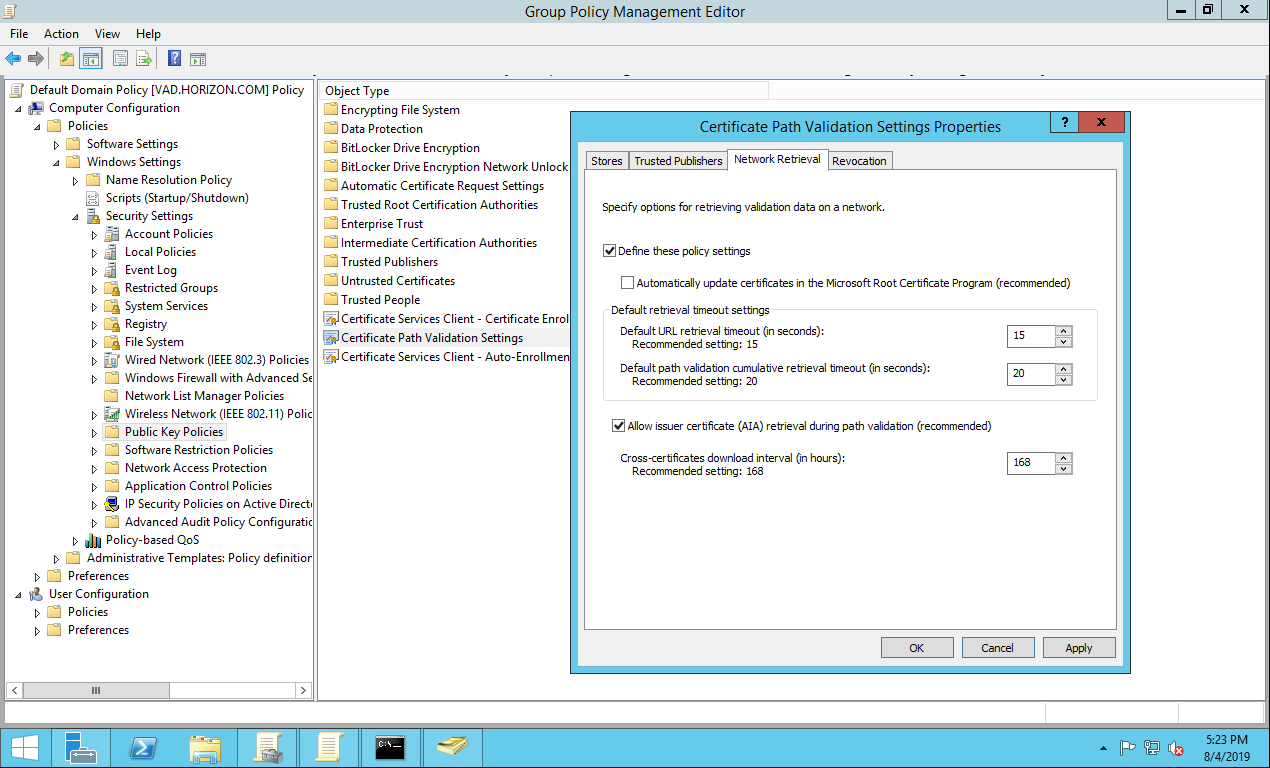The image size is (1270, 768).
Task: Click the Apply button
Action: click(x=1078, y=648)
